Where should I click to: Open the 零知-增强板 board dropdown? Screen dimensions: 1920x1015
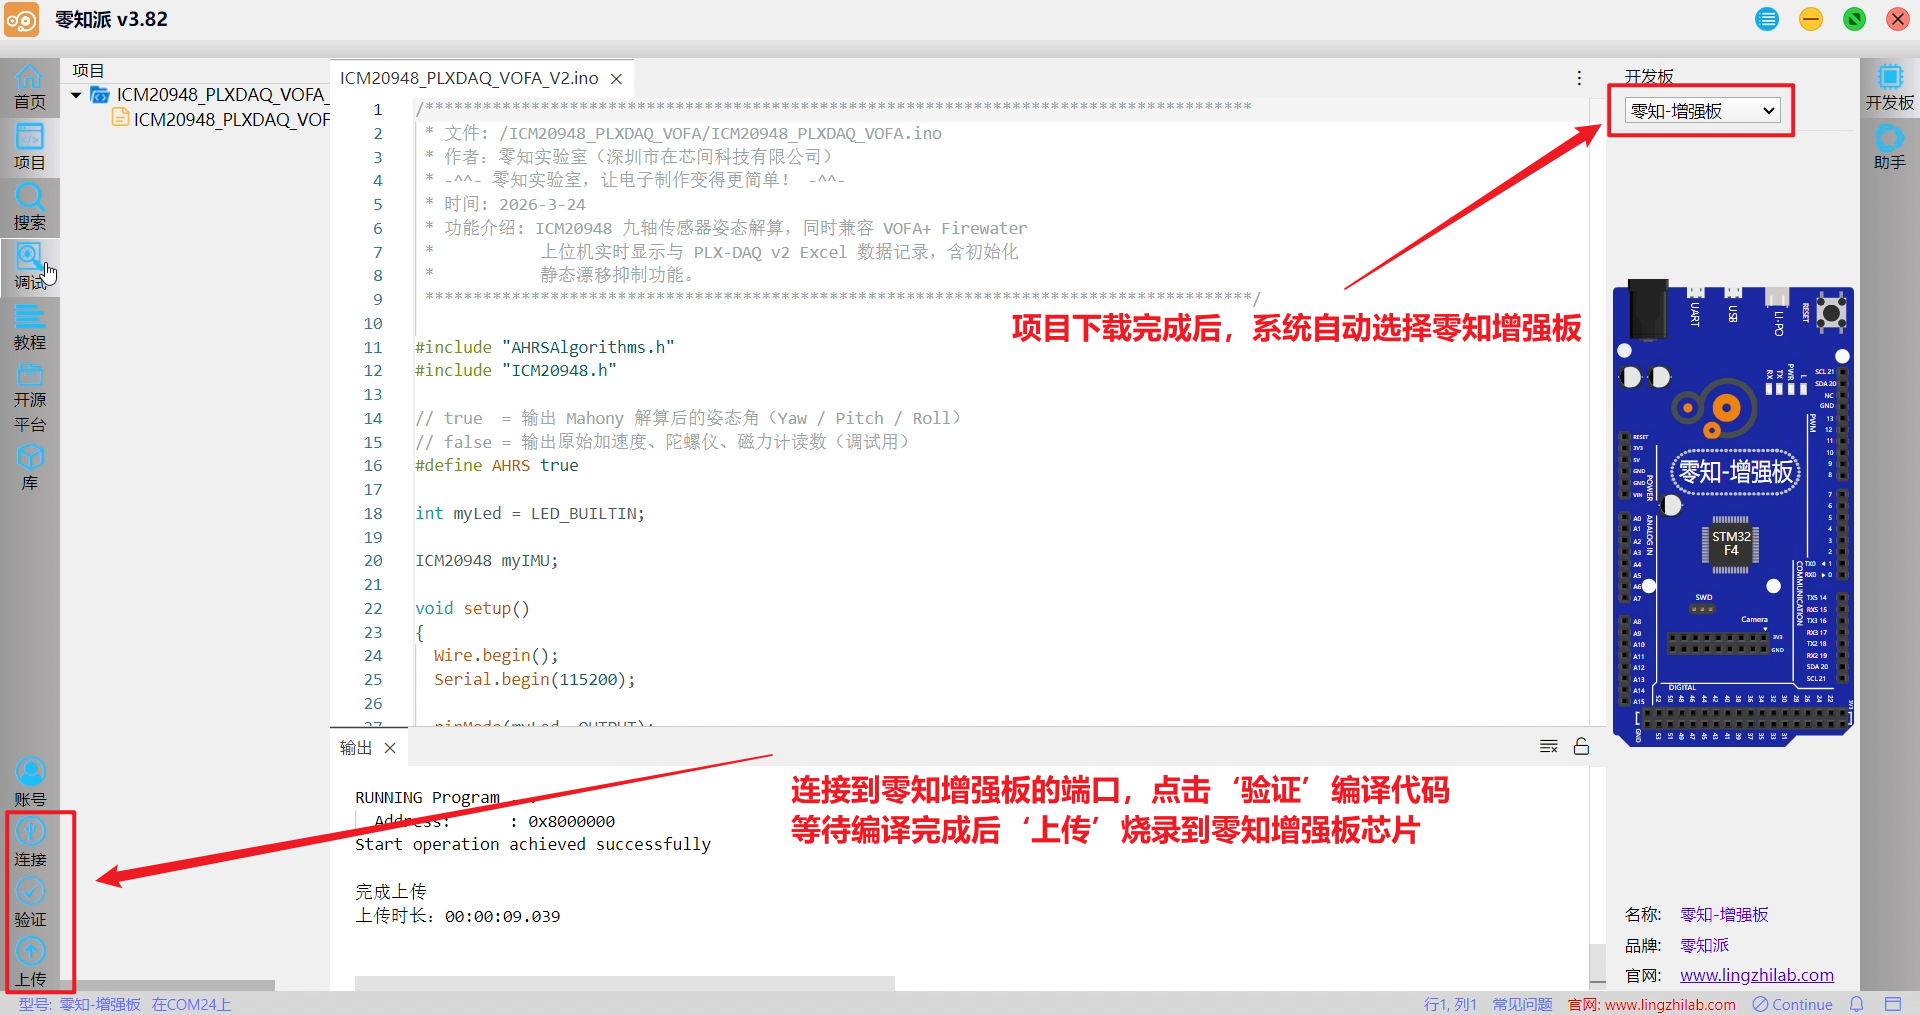[x=1703, y=111]
